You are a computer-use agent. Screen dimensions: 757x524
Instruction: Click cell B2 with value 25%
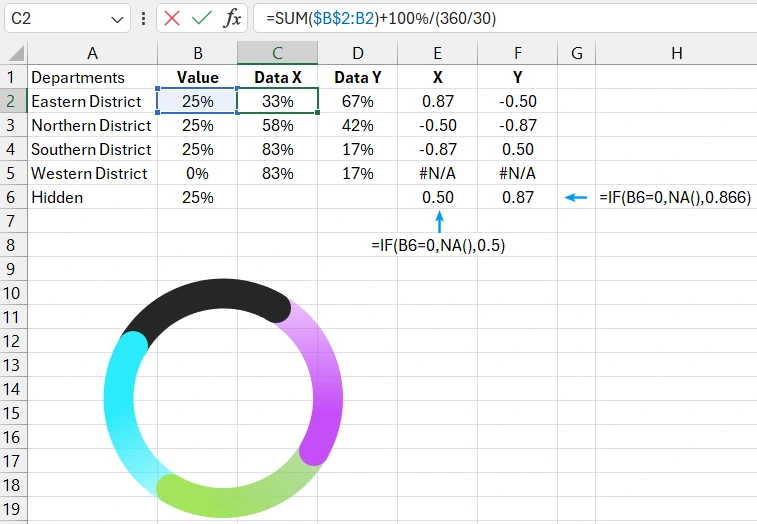tap(197, 101)
